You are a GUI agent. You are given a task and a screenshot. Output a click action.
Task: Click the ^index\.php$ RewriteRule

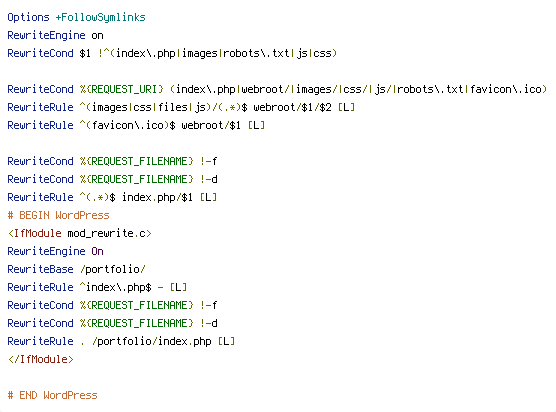pyautogui.click(x=97, y=288)
